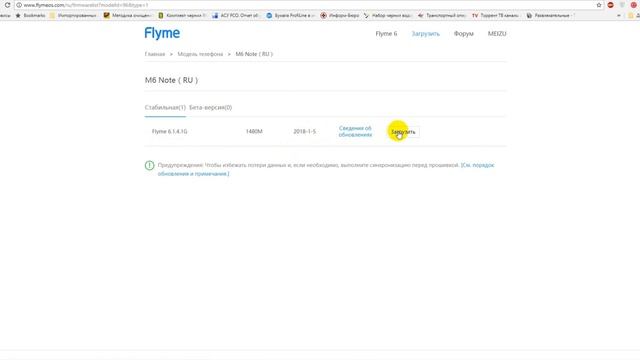This screenshot has height=360, width=640.
Task: Open 'Сведения об обновлениях' link
Action: click(355, 131)
